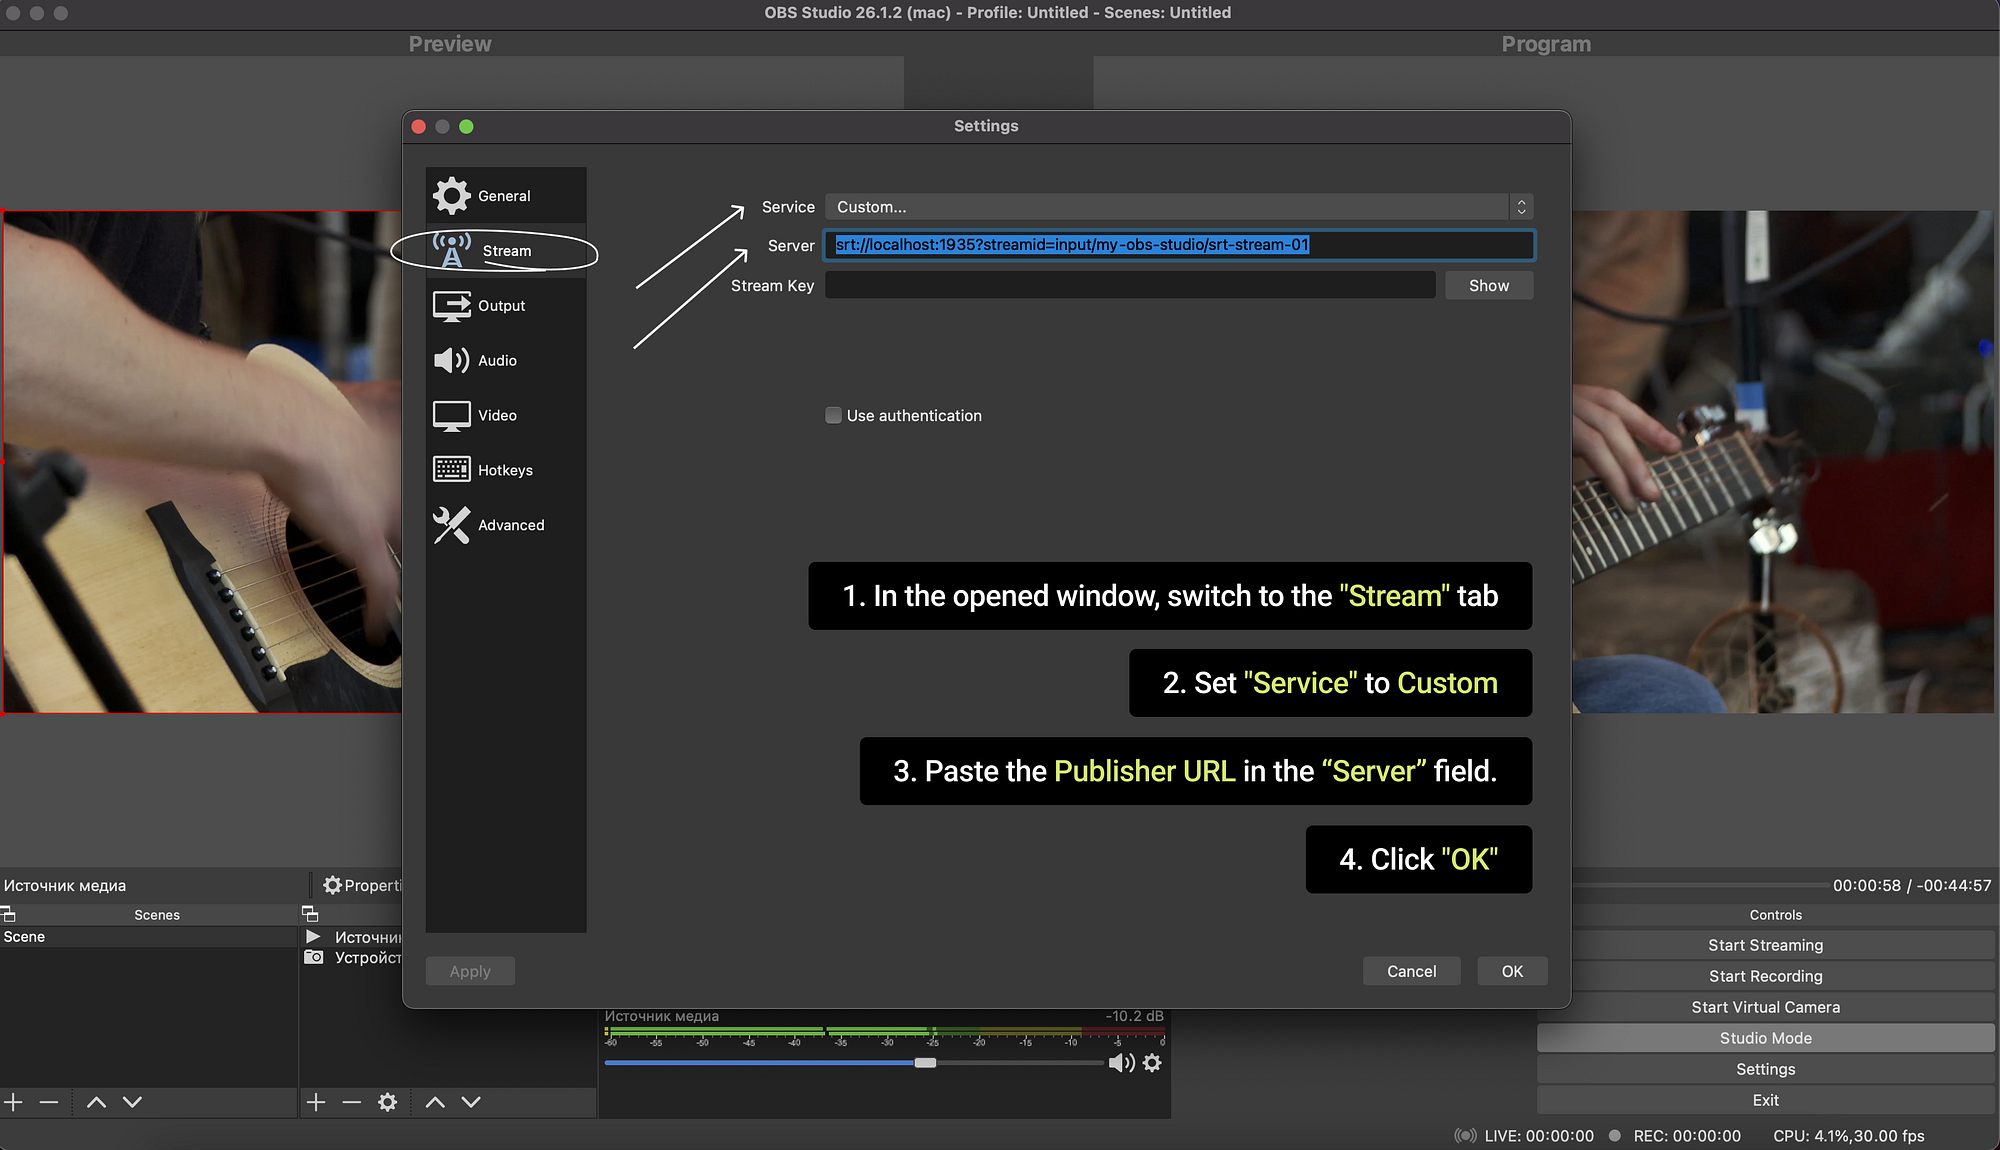
Task: Select the Устройст camera source row
Action: point(352,958)
